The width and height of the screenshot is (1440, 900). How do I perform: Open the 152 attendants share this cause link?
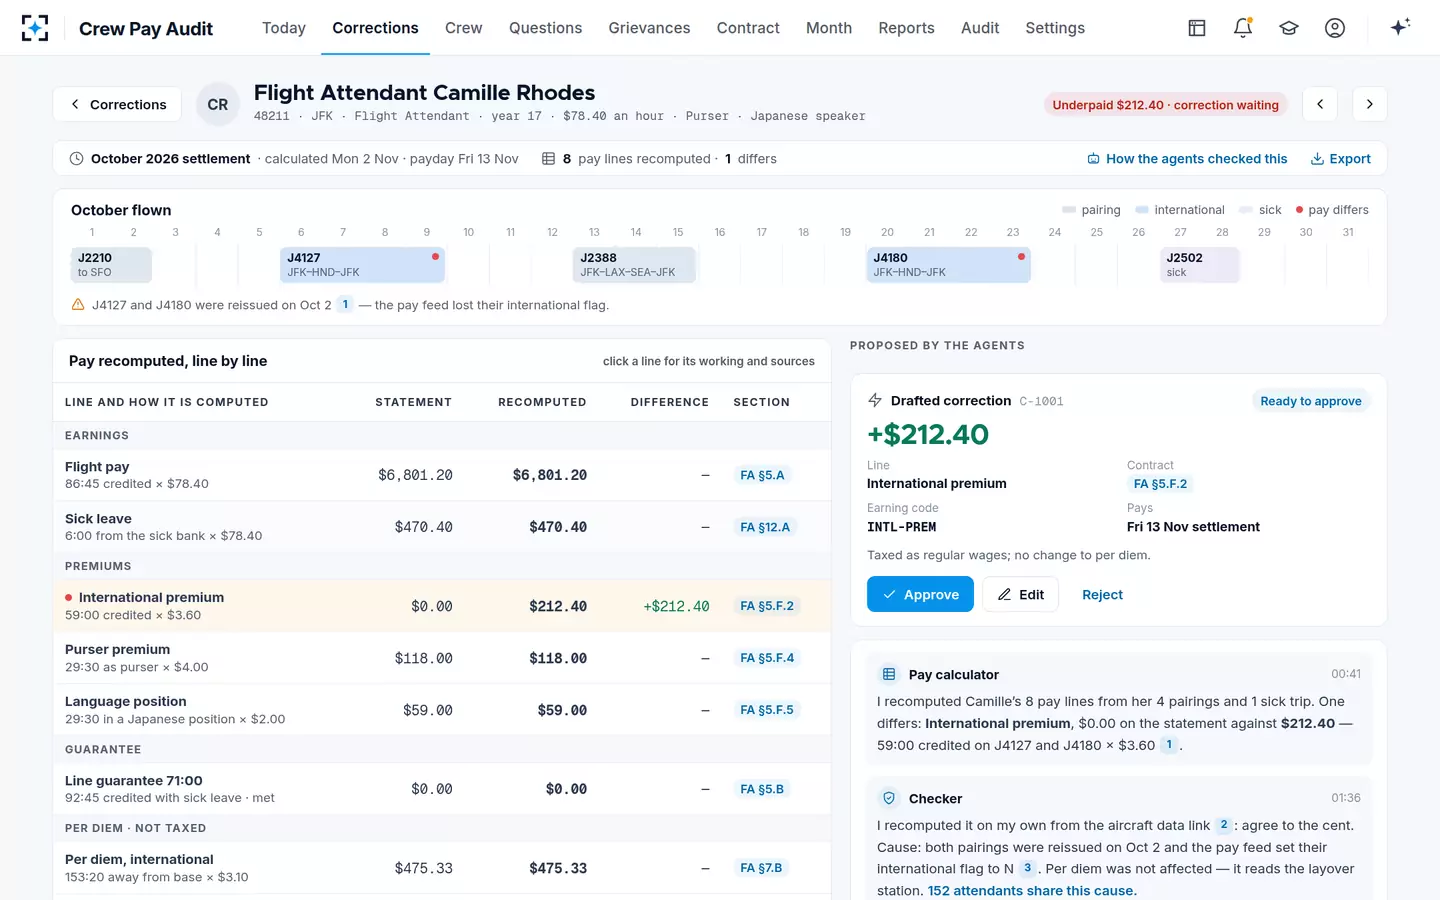(x=1030, y=890)
